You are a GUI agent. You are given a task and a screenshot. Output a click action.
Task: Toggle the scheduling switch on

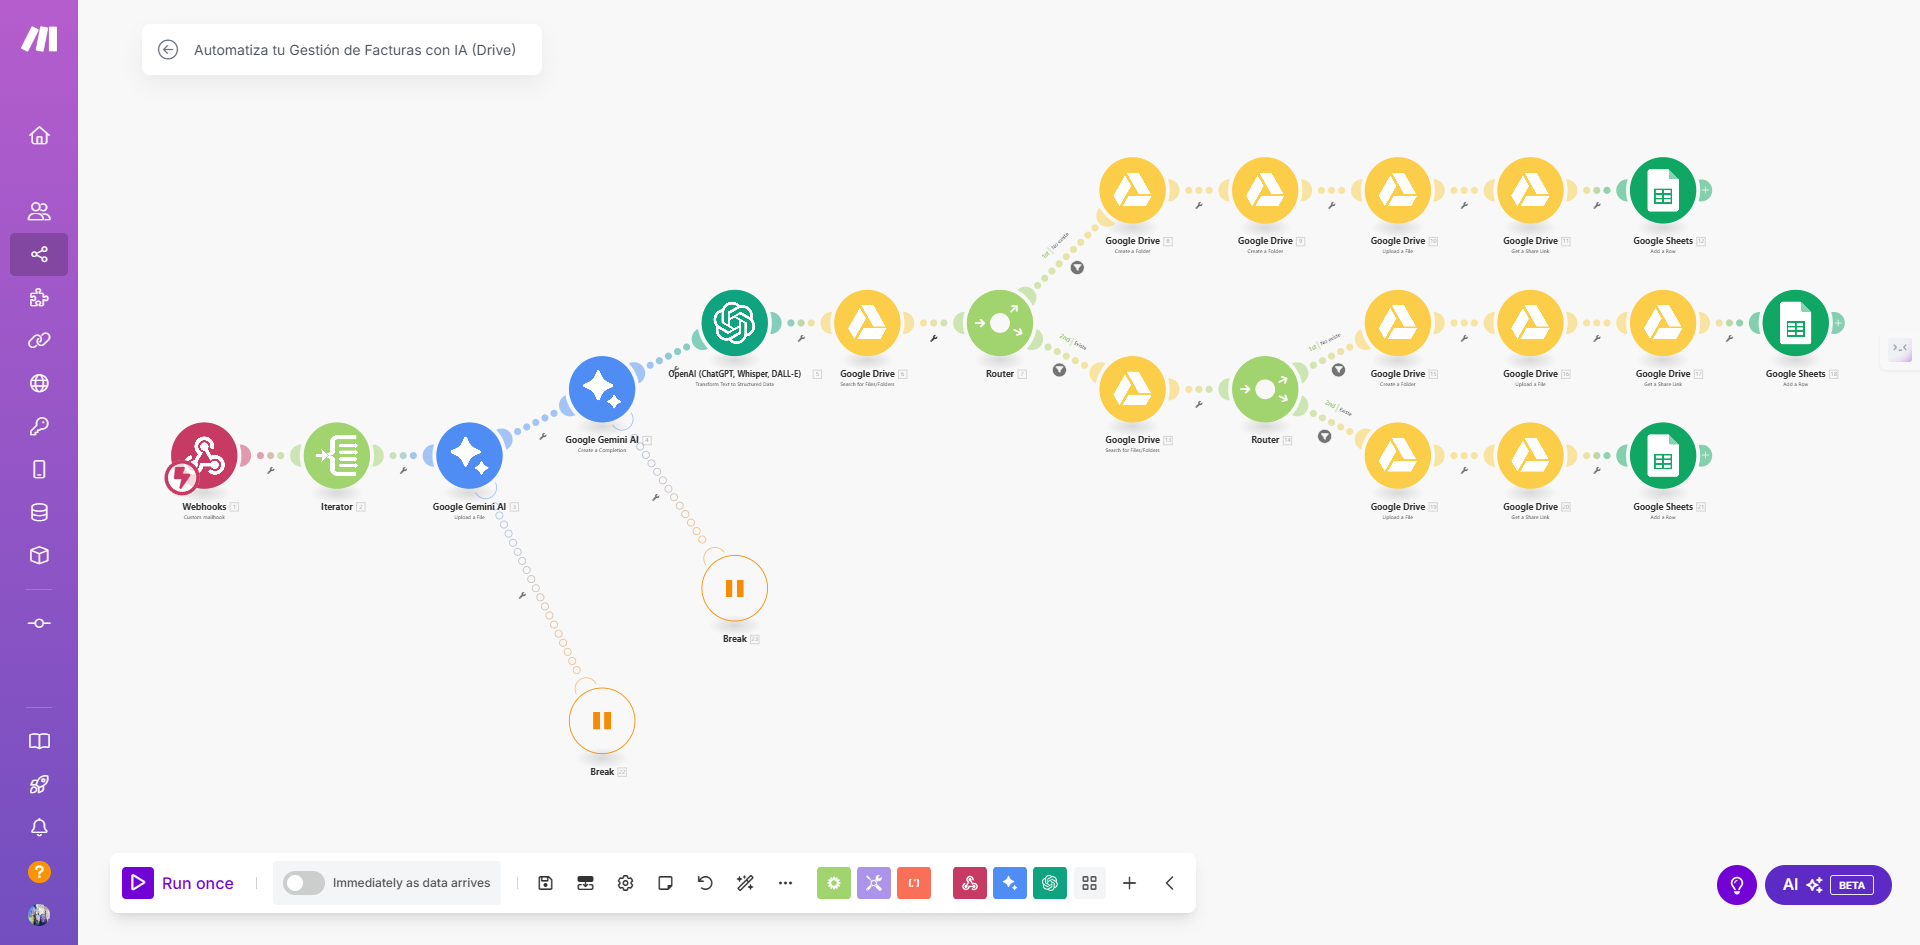click(303, 883)
